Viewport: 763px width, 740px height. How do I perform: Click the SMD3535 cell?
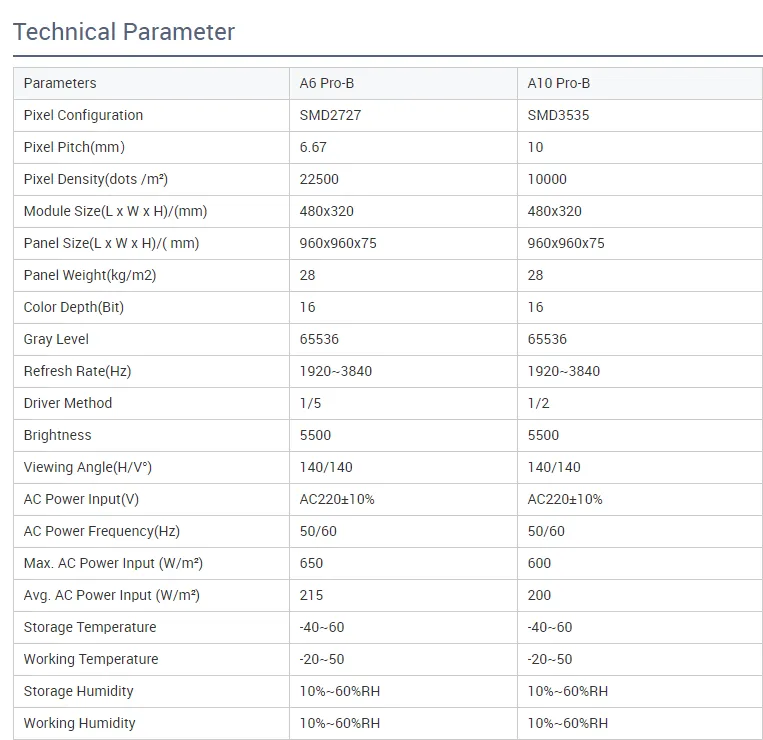pyautogui.click(x=558, y=115)
